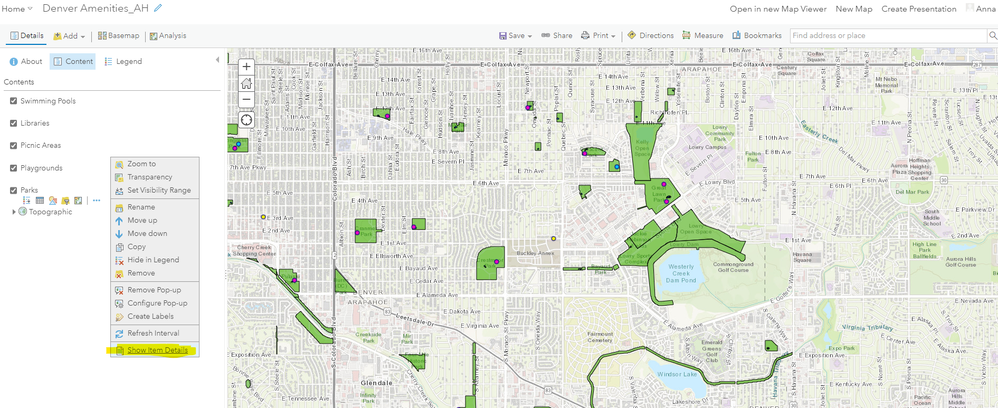Zoom in on the map with plus button

[246, 67]
